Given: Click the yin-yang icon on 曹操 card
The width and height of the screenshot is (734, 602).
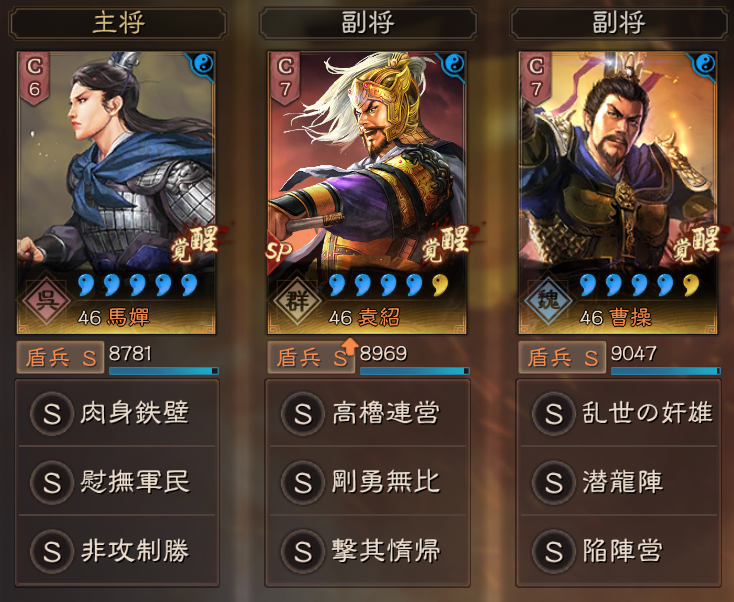Looking at the screenshot, I should pyautogui.click(x=705, y=63).
